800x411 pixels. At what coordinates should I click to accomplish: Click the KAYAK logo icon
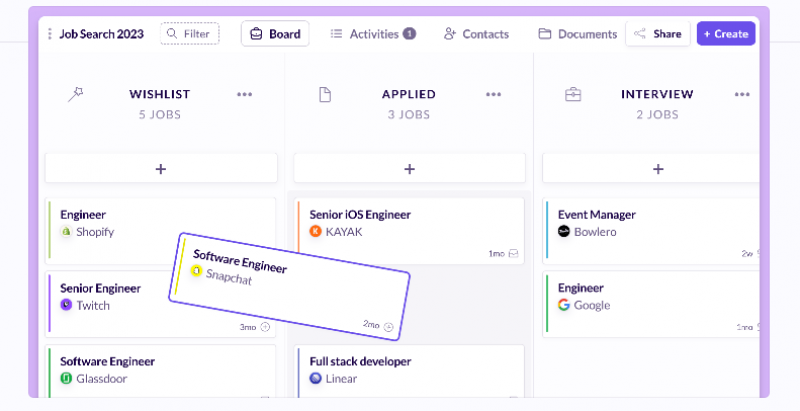pyautogui.click(x=316, y=232)
